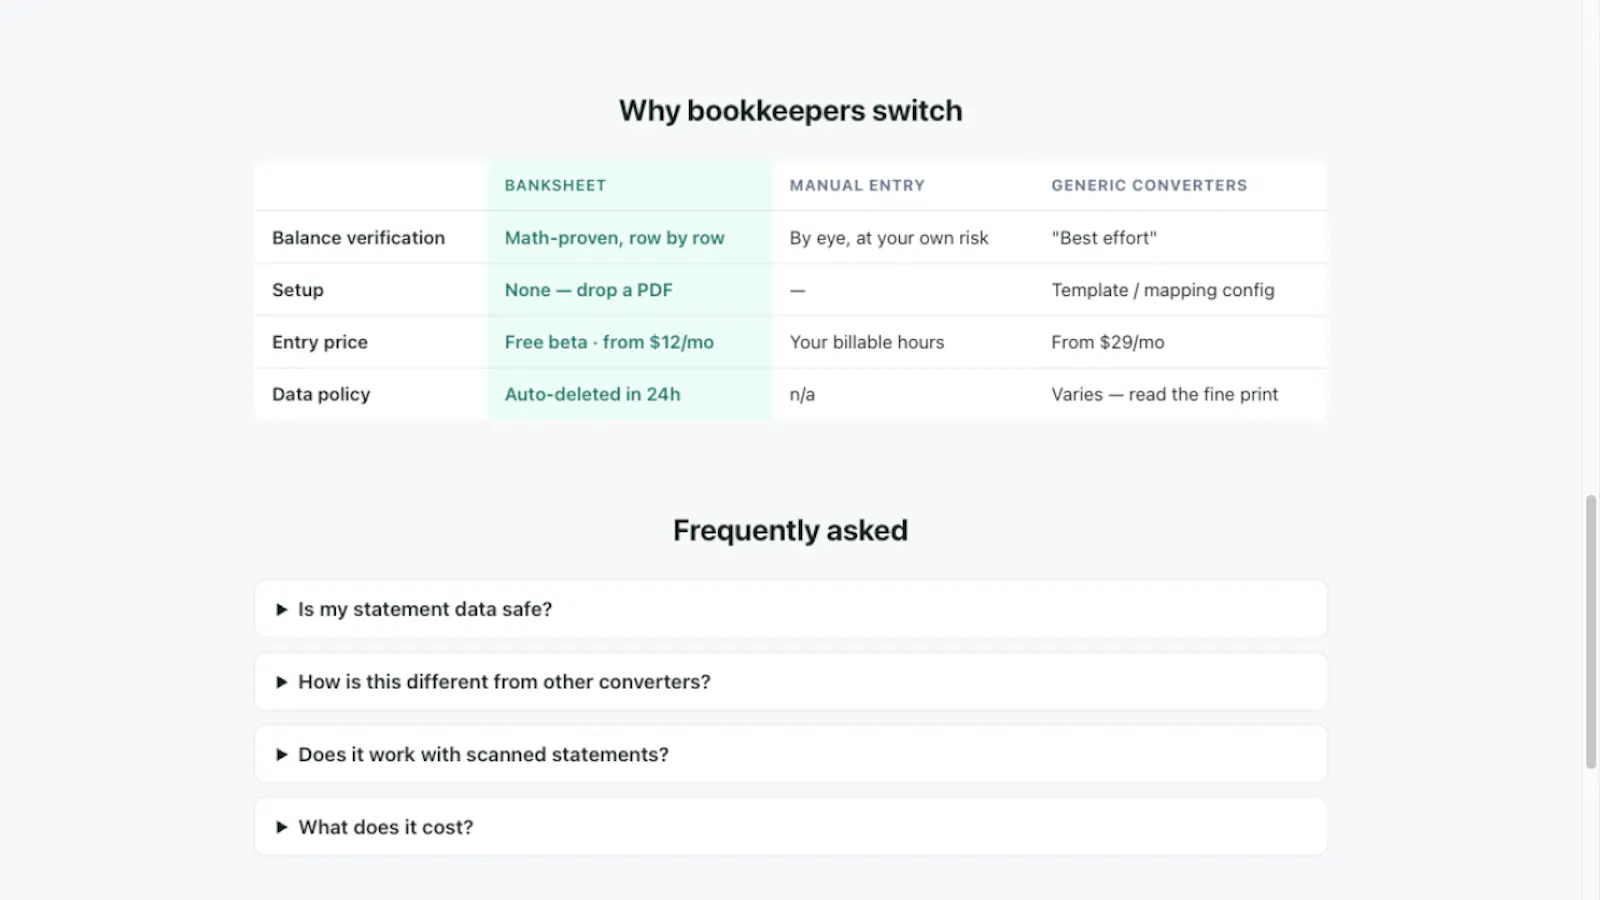
Task: Click the 'Your billable hours' cell
Action: tap(903, 342)
